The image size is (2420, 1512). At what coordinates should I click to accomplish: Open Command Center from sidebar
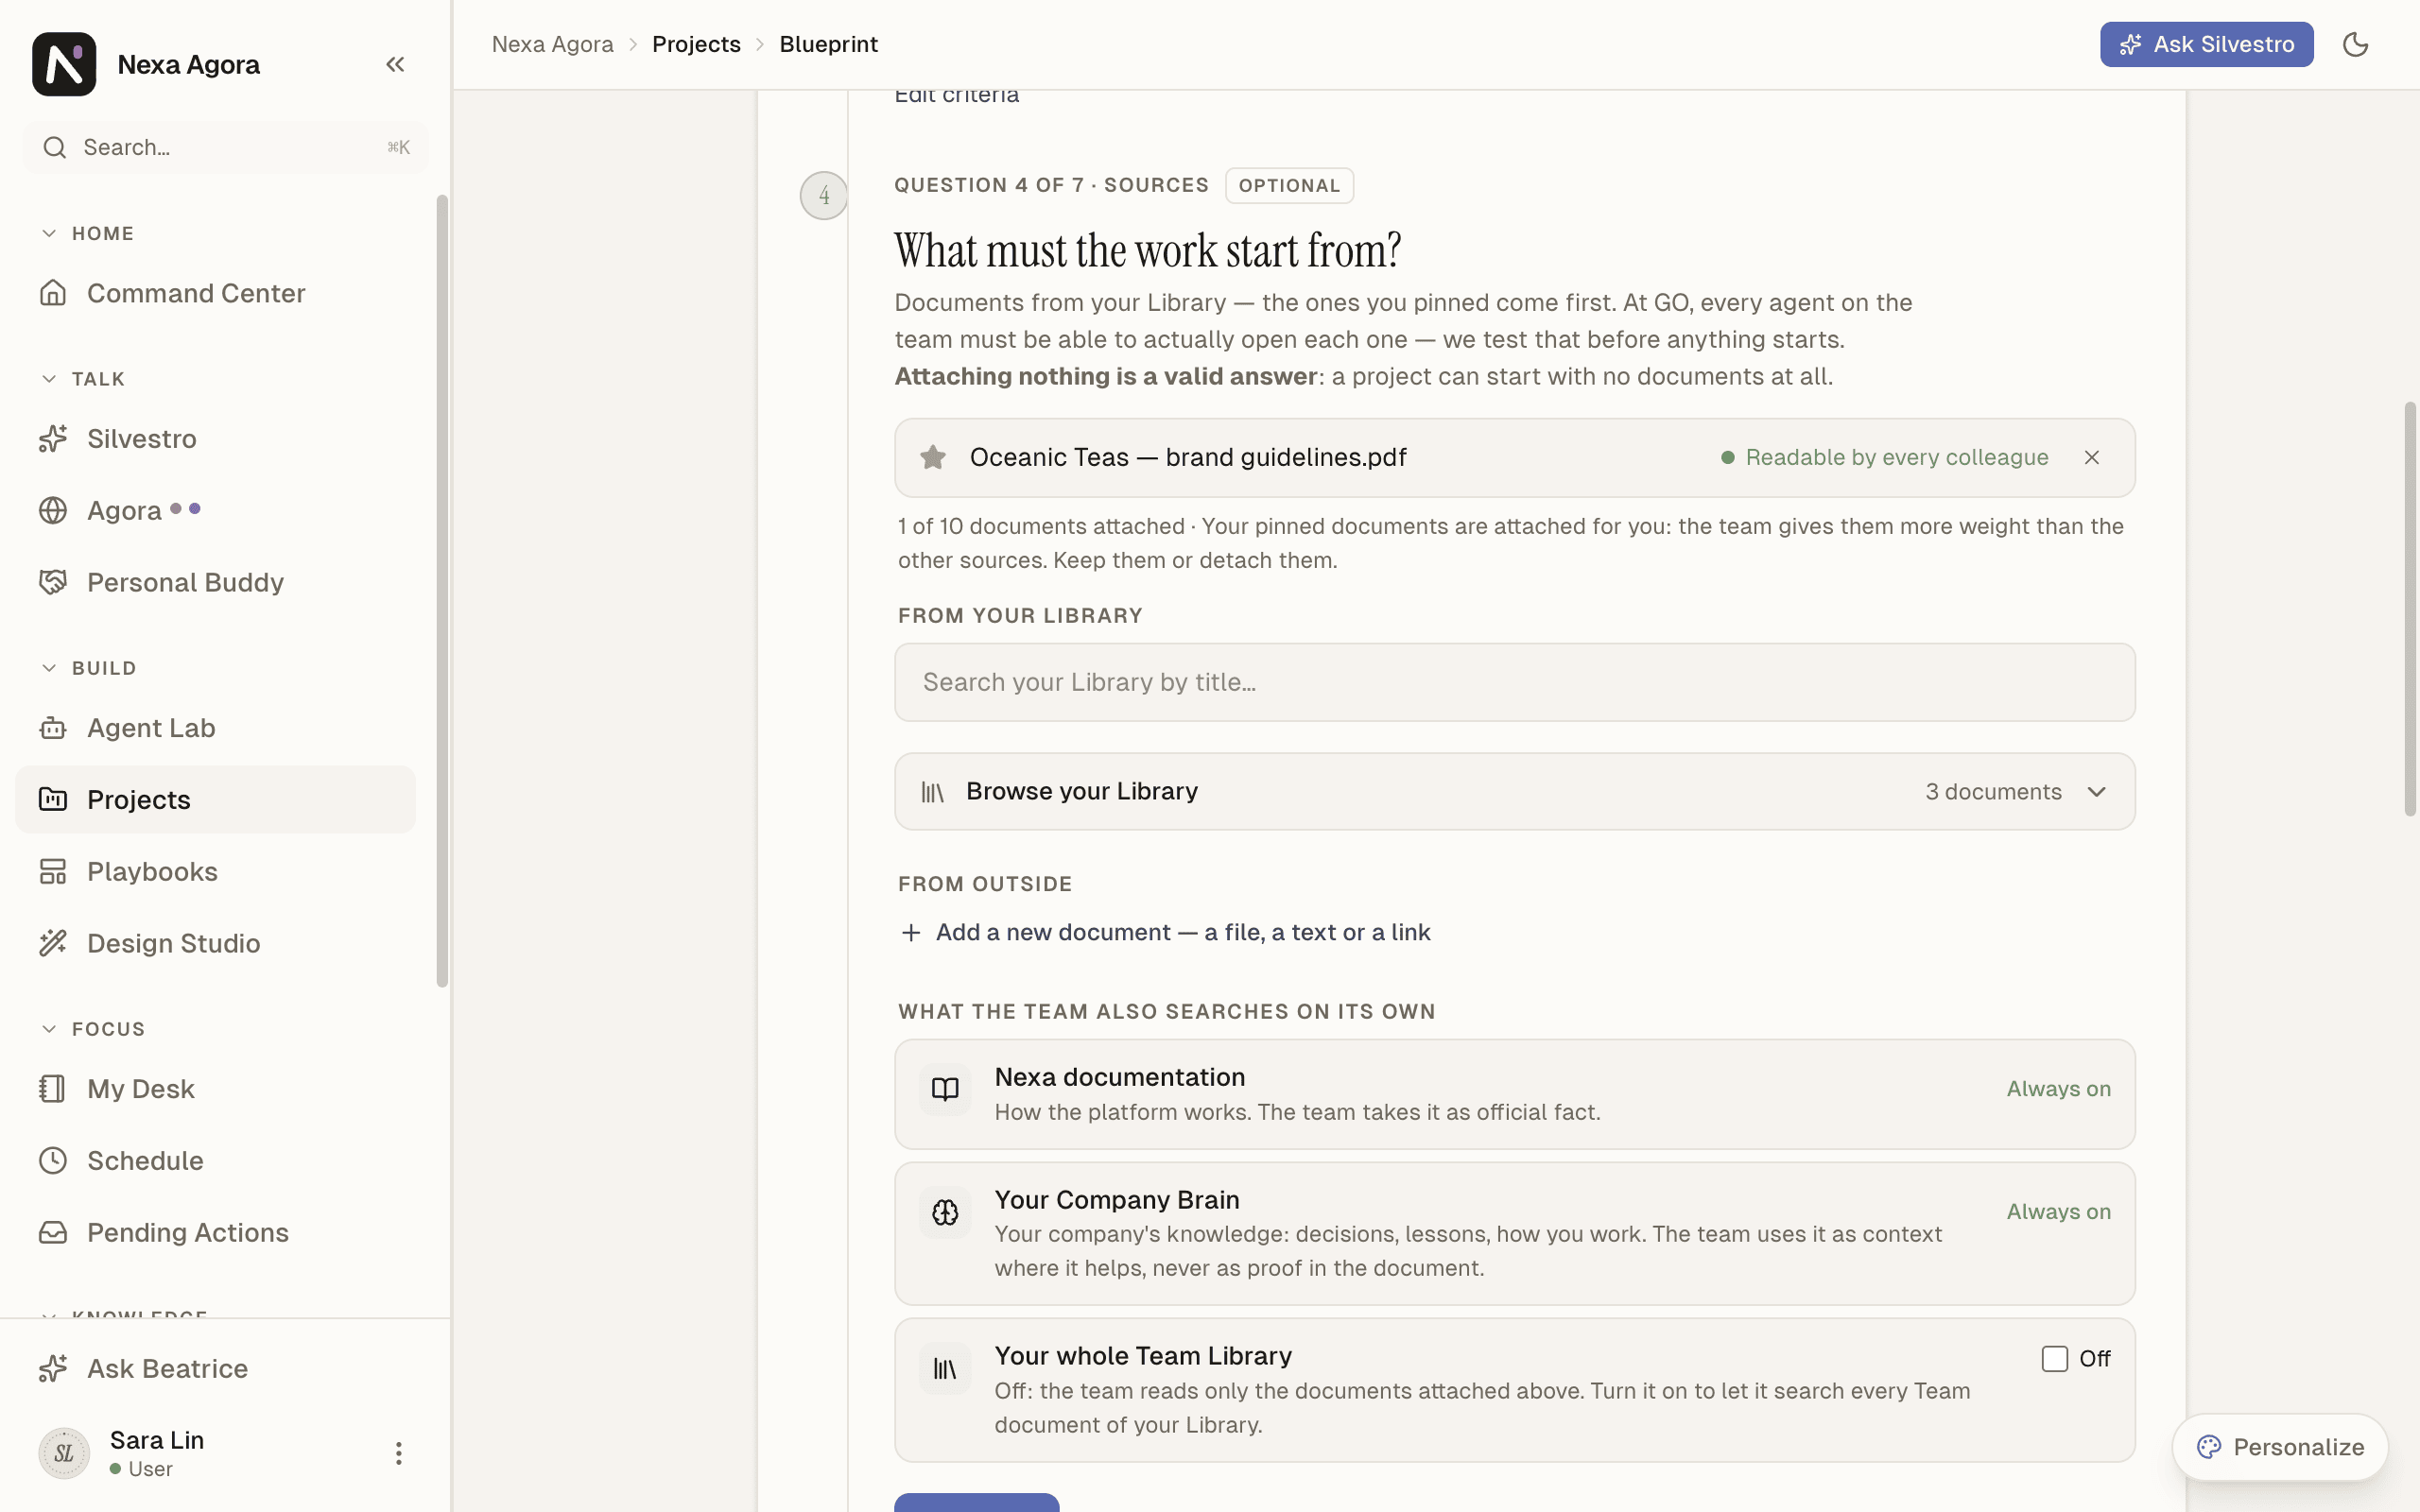215,293
